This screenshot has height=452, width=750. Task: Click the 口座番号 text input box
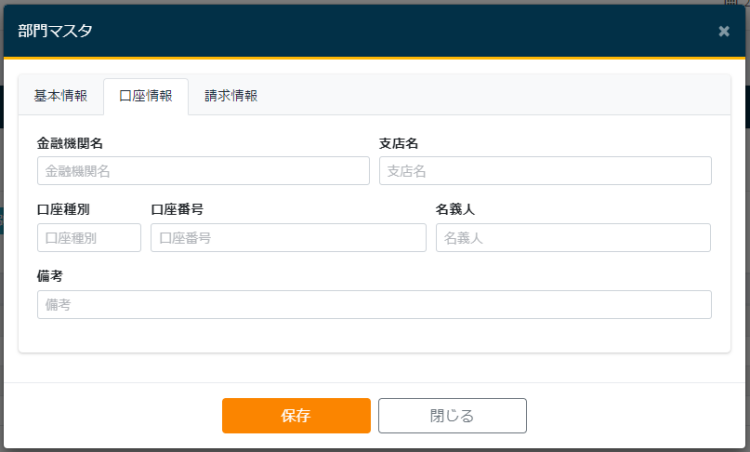[x=288, y=238]
